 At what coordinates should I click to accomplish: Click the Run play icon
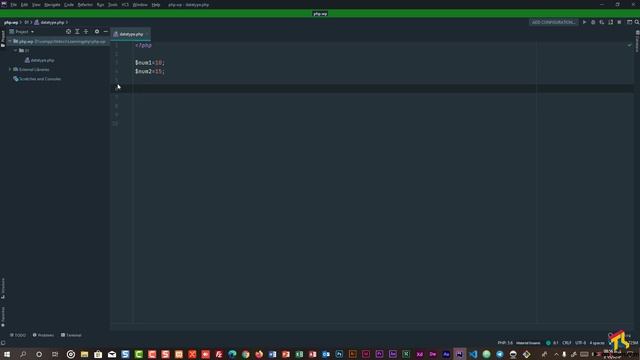pos(584,22)
